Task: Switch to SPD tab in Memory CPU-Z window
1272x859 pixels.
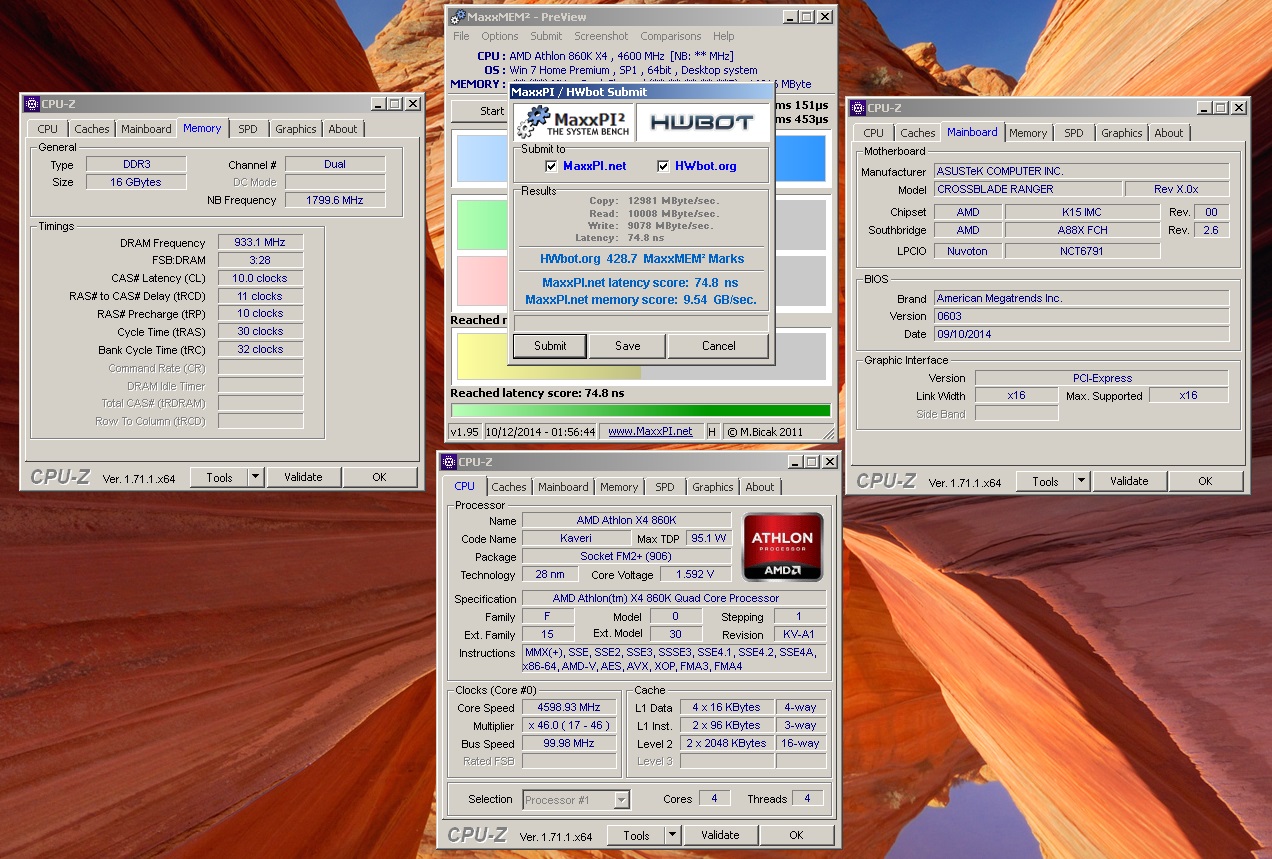Action: (x=248, y=129)
